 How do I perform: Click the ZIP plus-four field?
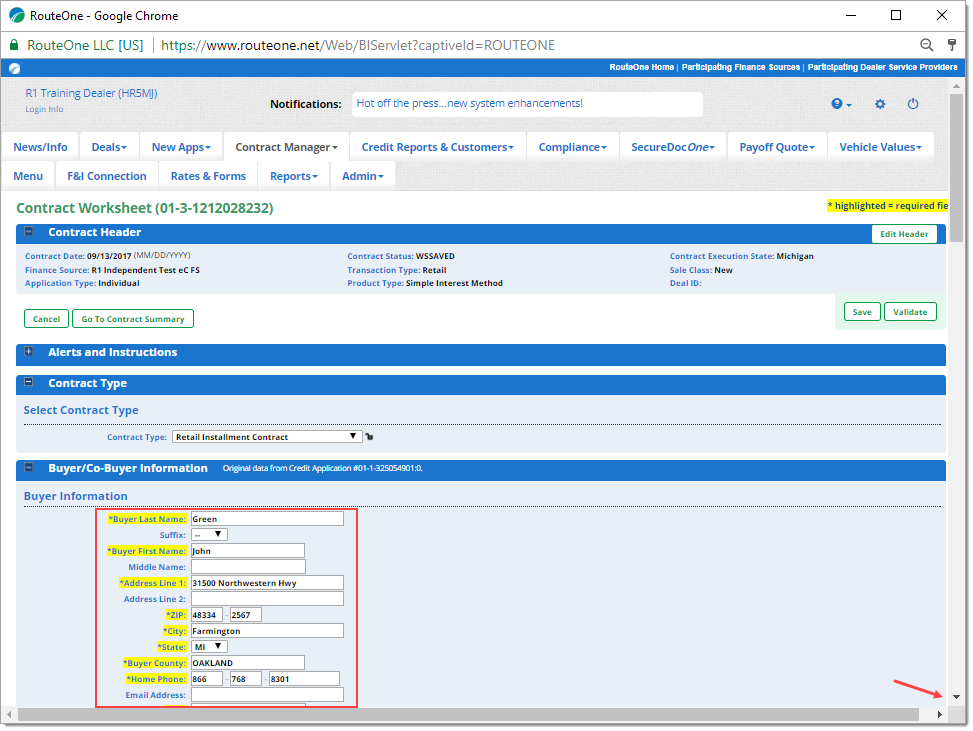[x=245, y=615]
